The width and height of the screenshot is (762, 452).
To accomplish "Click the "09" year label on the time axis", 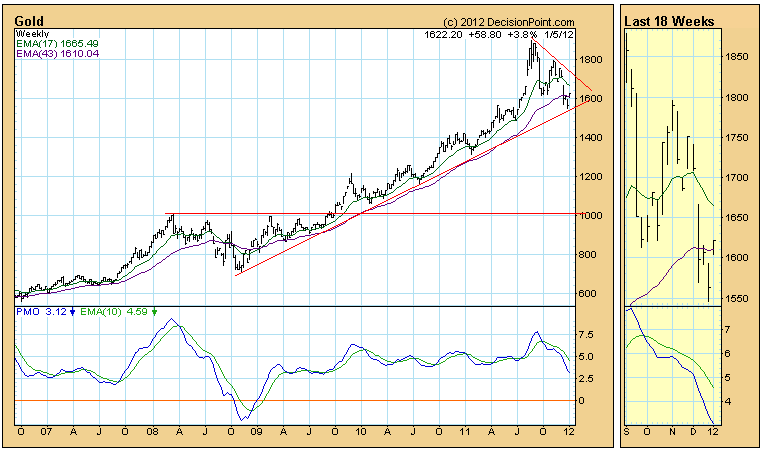I will (x=257, y=432).
